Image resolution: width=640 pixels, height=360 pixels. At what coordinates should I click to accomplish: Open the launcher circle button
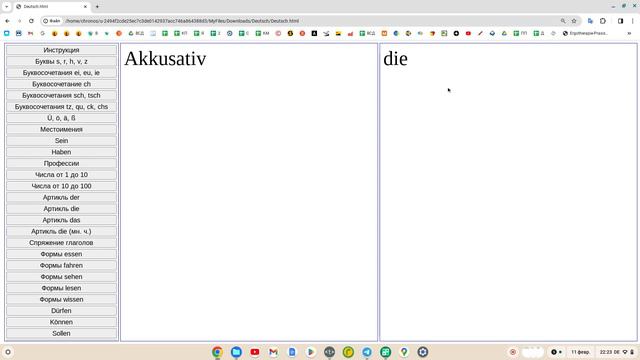[8, 352]
